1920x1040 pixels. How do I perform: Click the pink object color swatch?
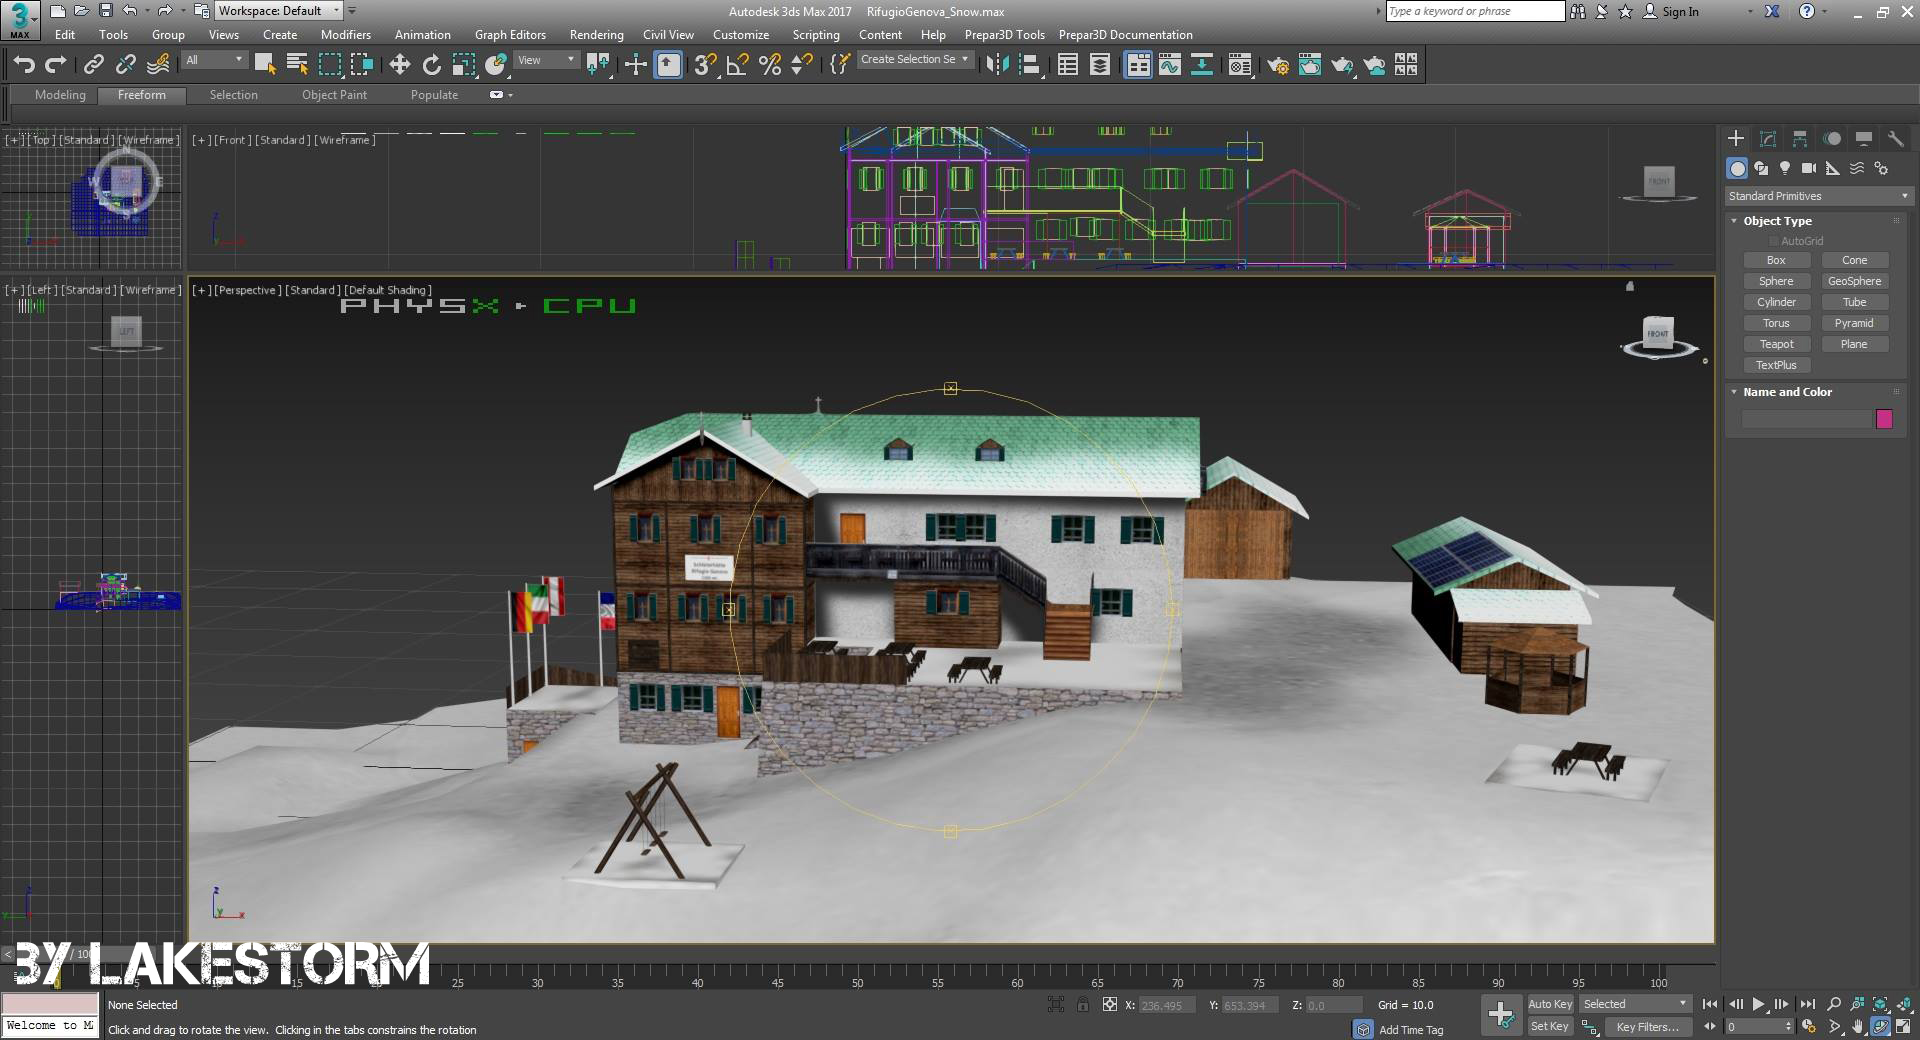click(x=1884, y=419)
